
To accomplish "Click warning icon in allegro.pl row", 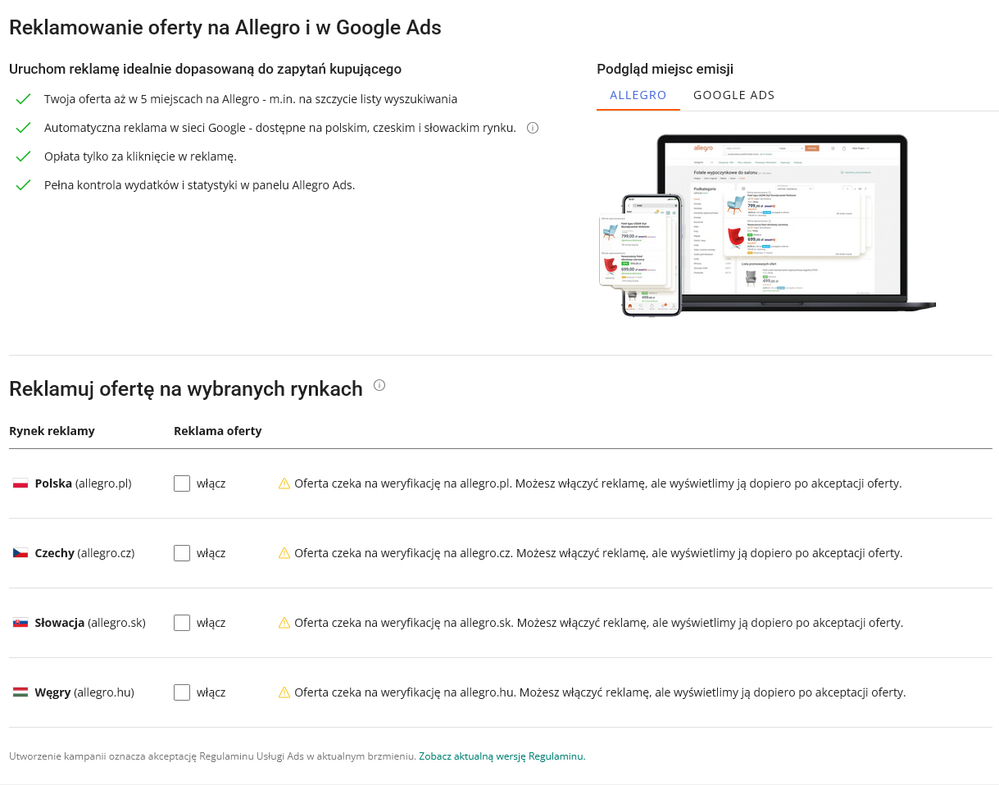I will tap(284, 484).
